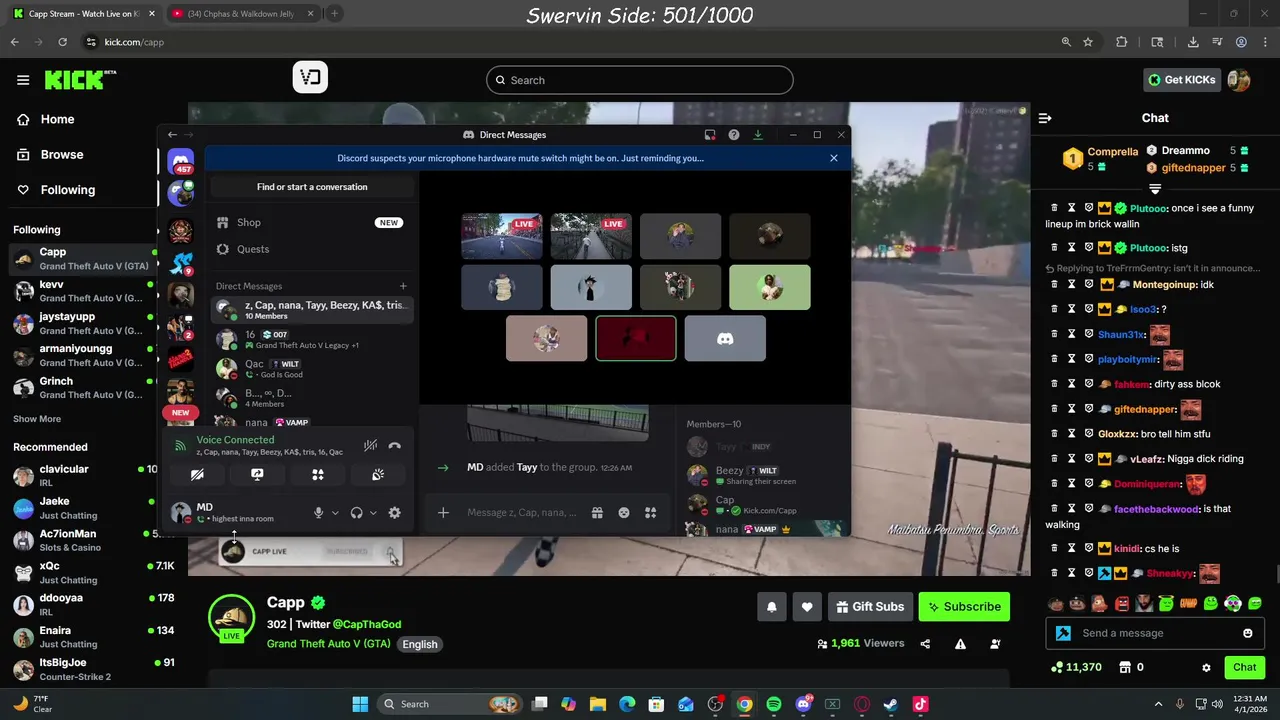The image size is (1280, 720).
Task: Create a new DM with the plus icon
Action: tap(403, 286)
